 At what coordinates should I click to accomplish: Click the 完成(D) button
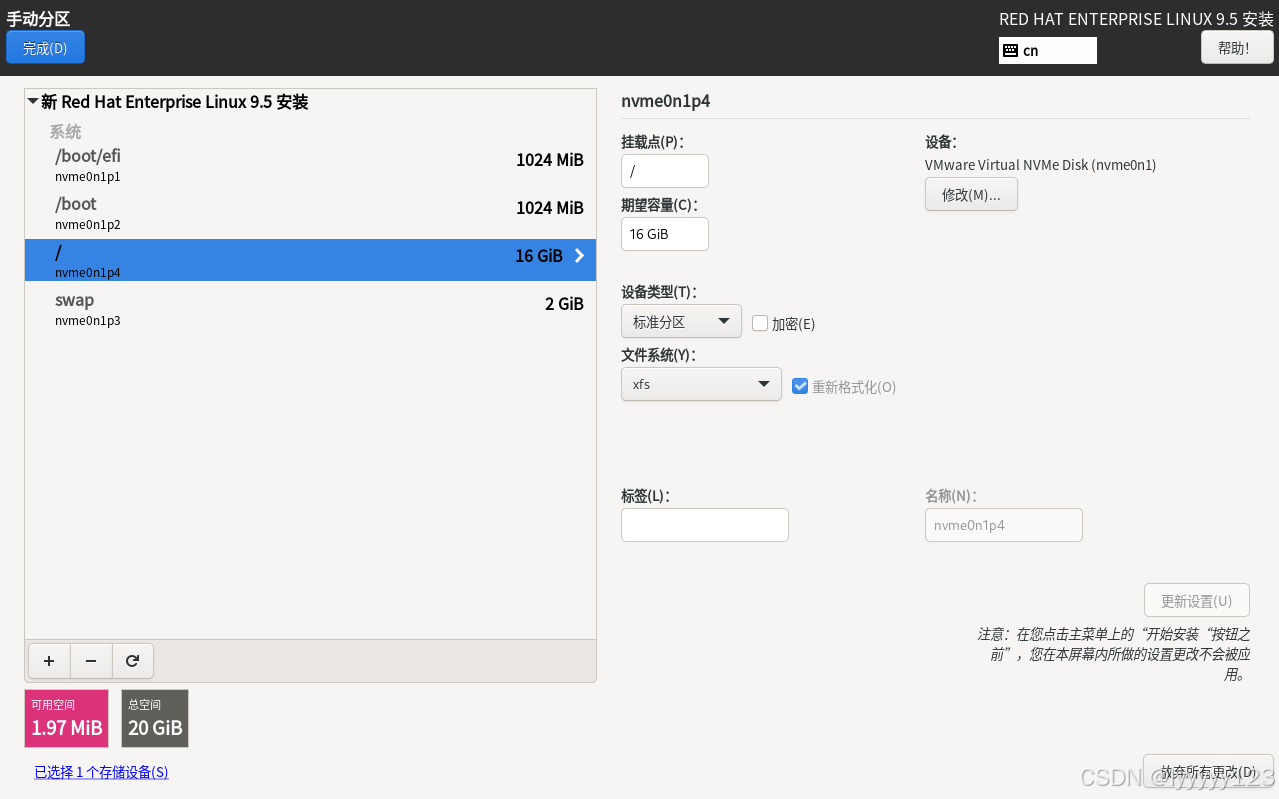pyautogui.click(x=45, y=46)
